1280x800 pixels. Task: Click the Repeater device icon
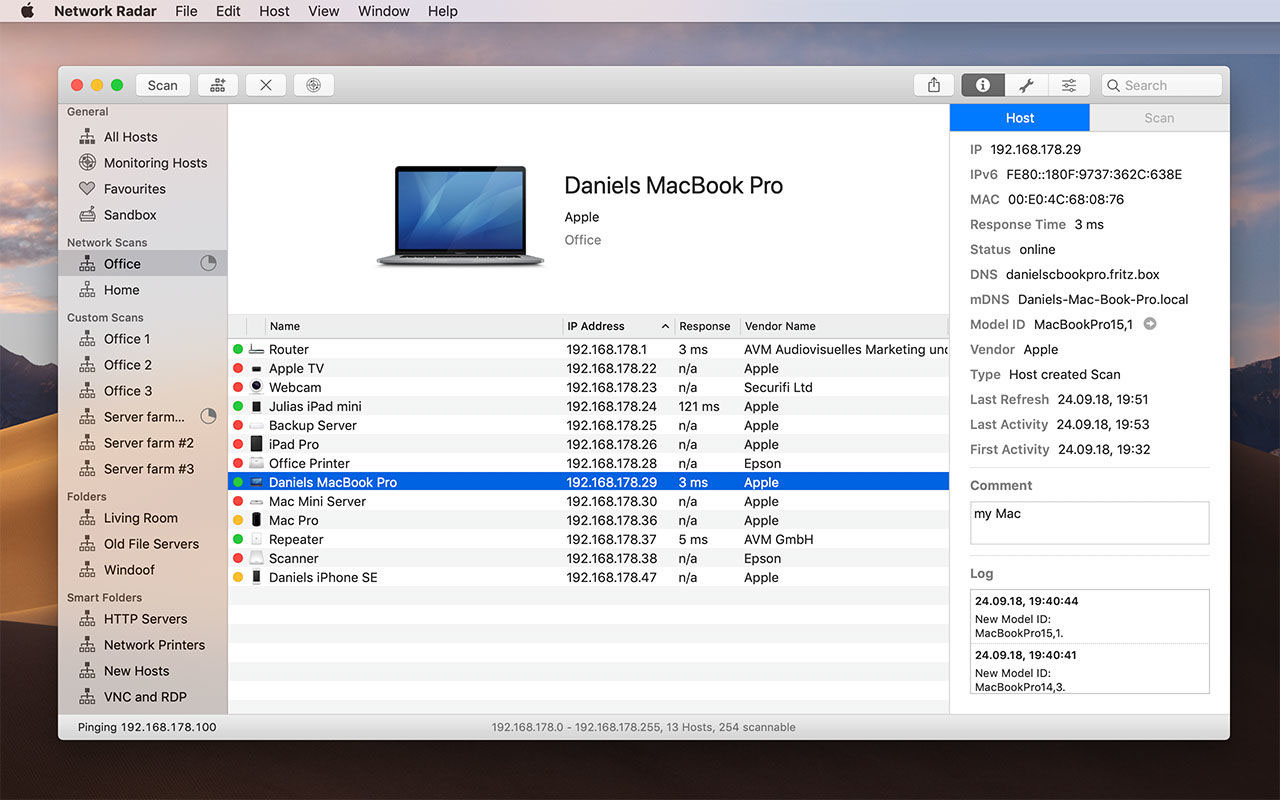coord(257,540)
